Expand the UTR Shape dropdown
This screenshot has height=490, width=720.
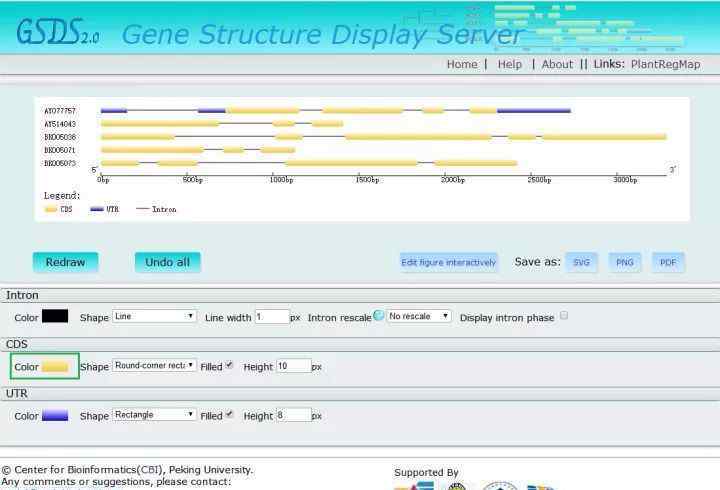click(x=154, y=415)
